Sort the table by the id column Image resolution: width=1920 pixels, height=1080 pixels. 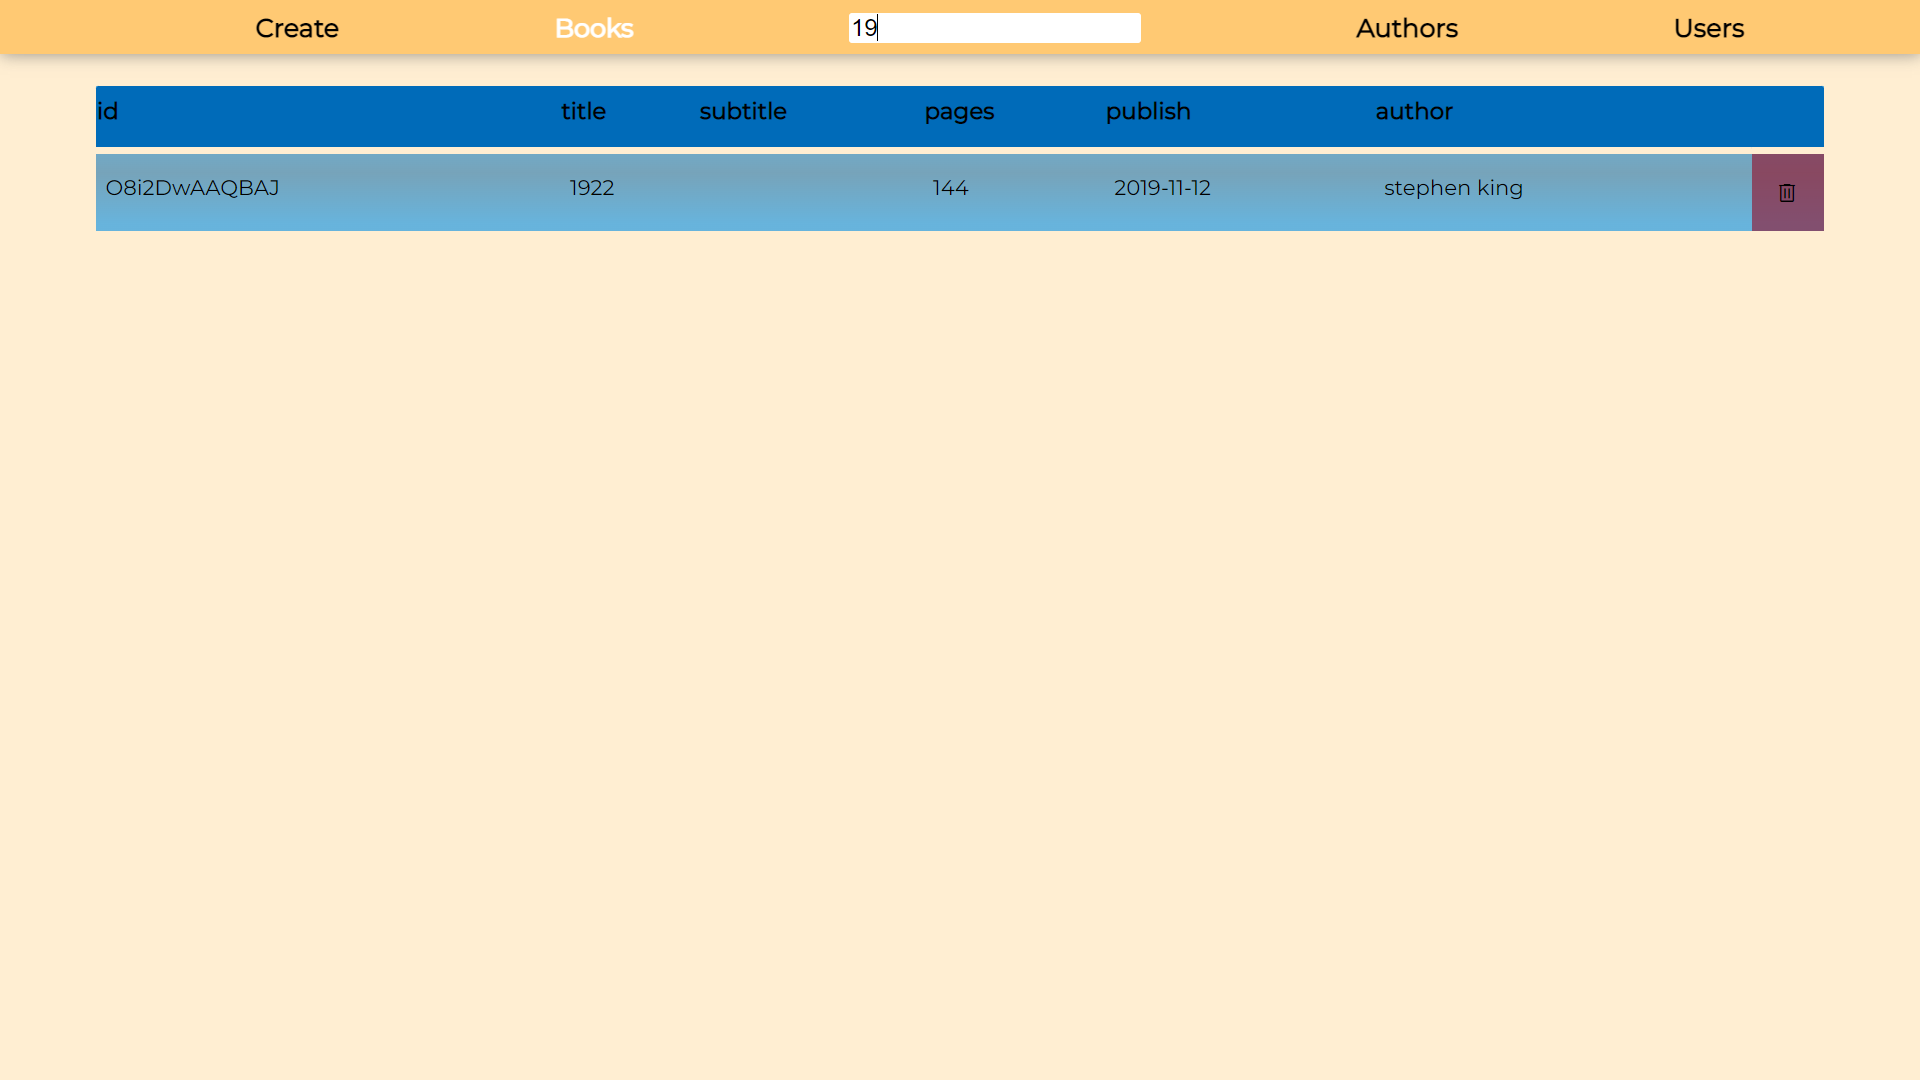pyautogui.click(x=109, y=111)
